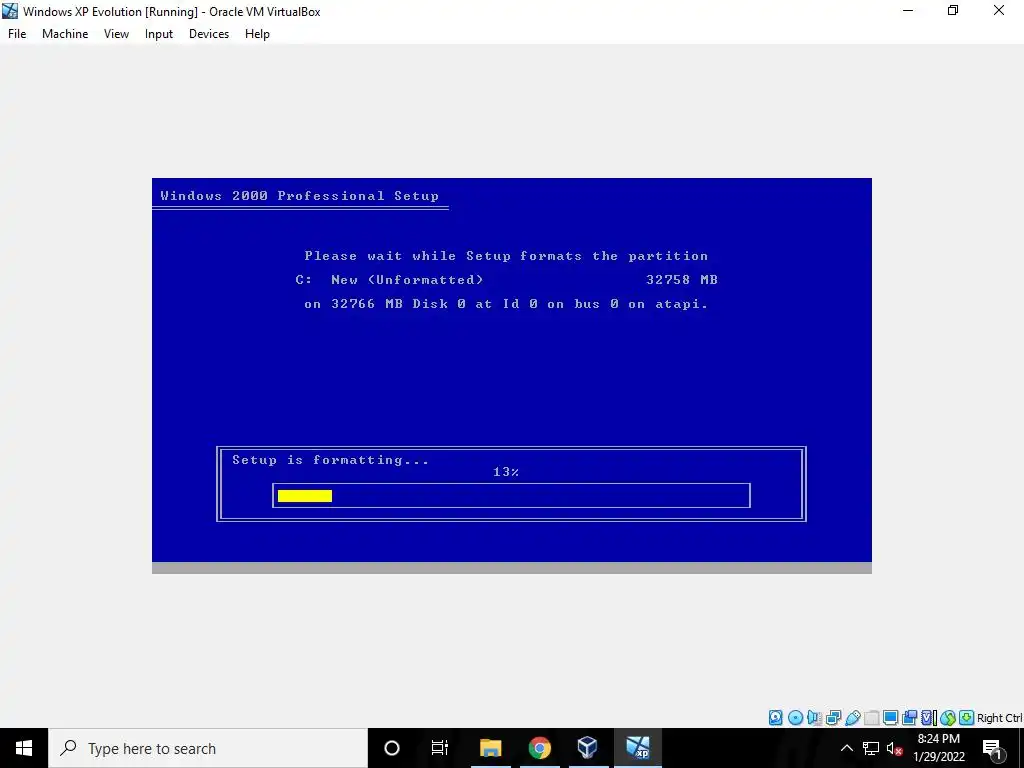Click the 13% progress text
Screen dimensions: 1024x768
pyautogui.click(x=506, y=472)
